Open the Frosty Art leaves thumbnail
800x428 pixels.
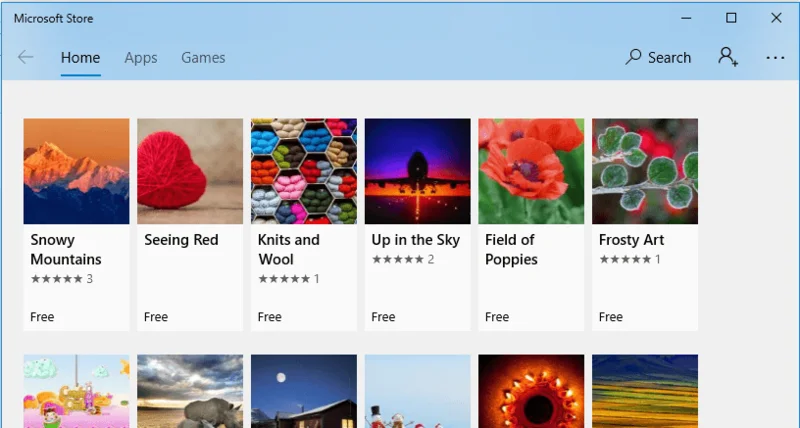coord(645,171)
